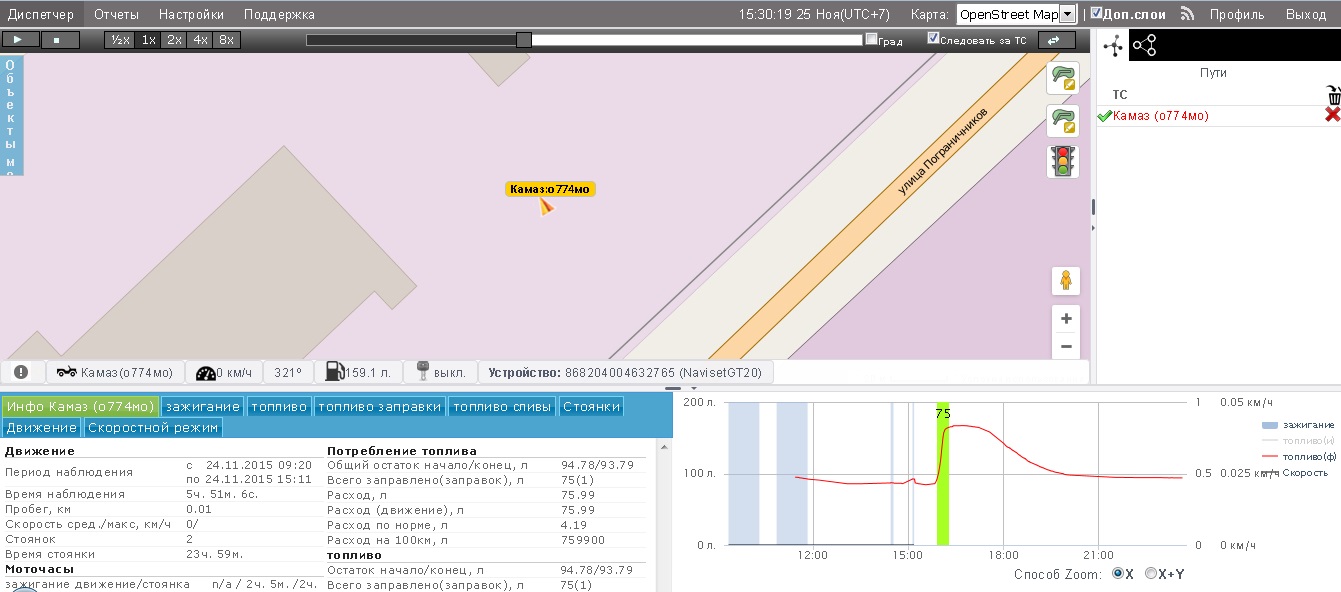Switch to the топливо заправки tab

(379, 406)
